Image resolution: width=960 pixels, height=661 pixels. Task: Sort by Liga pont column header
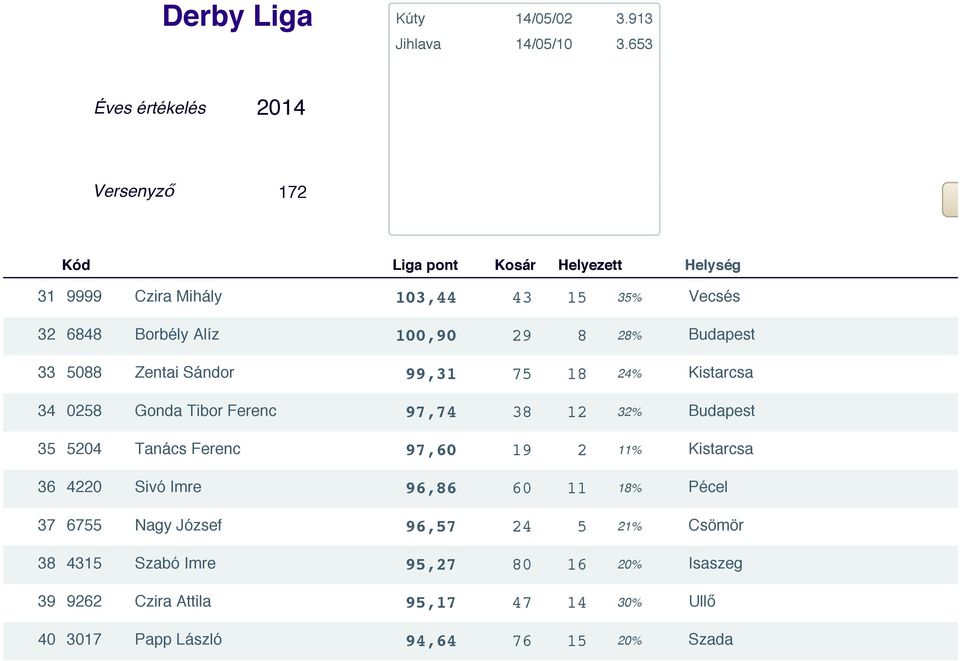pos(425,265)
